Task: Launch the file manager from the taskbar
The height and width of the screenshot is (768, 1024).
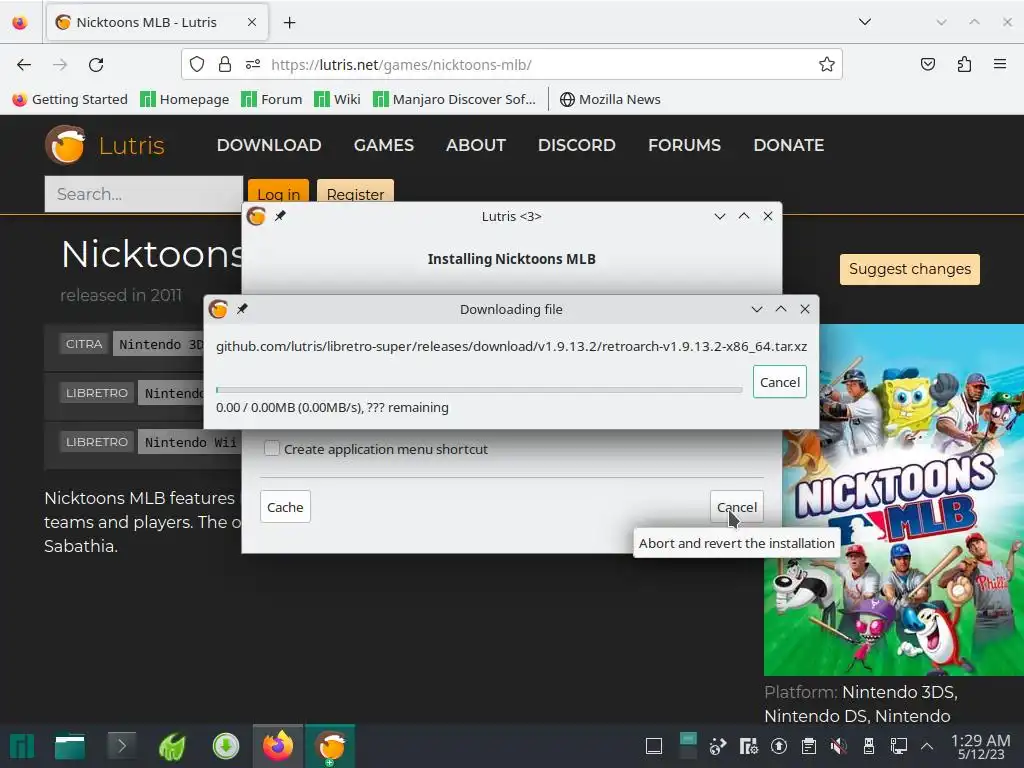Action: tap(70, 746)
